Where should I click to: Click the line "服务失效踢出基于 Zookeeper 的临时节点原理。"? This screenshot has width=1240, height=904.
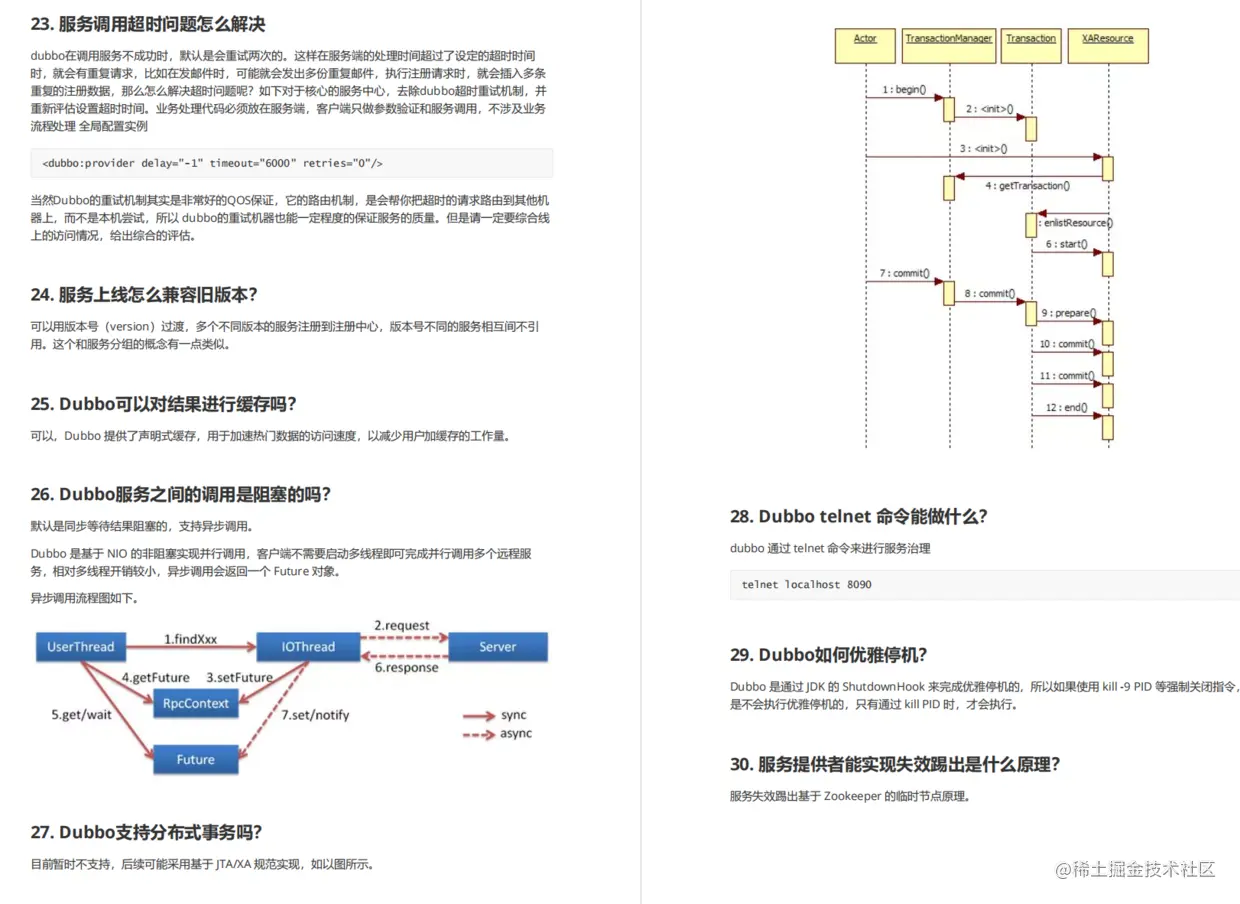point(850,796)
